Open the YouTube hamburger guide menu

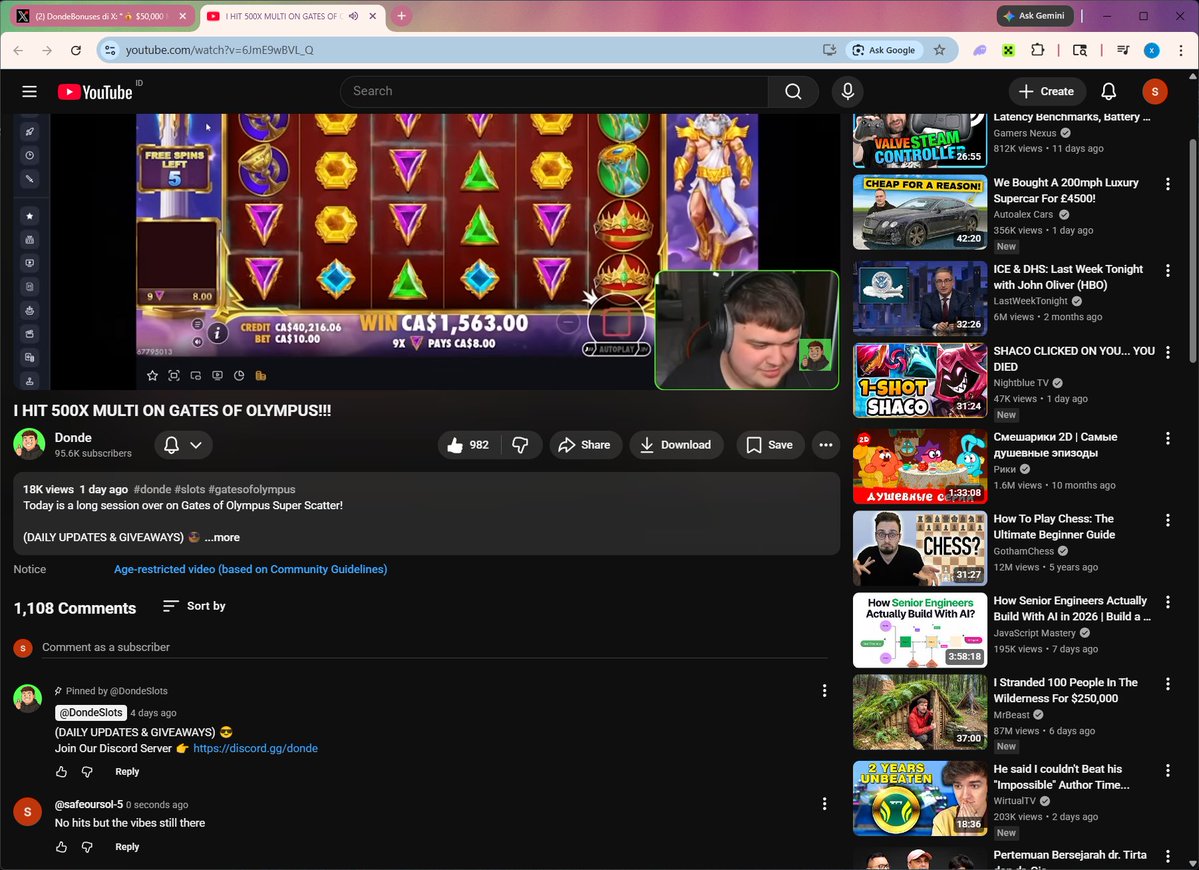30,92
